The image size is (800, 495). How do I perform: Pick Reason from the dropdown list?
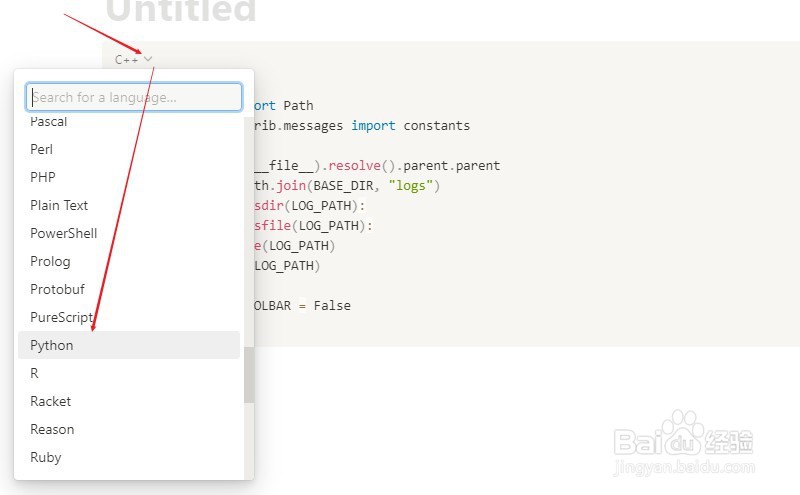tap(52, 429)
